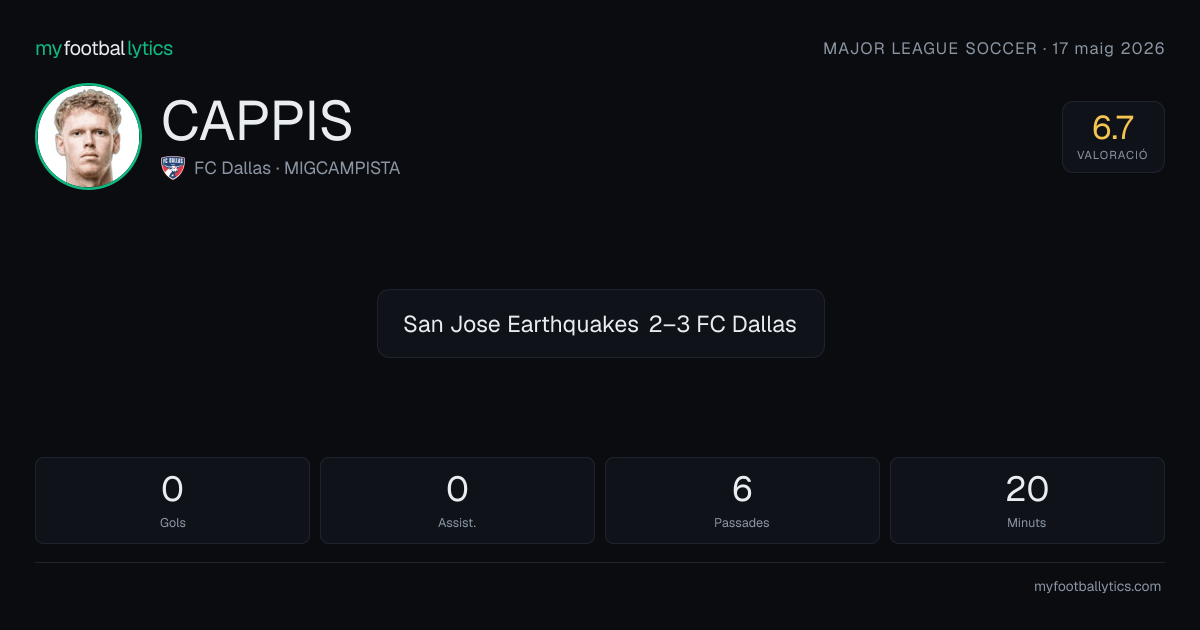
Task: Visit the myfootballytics.com footer link
Action: pos(1097,587)
